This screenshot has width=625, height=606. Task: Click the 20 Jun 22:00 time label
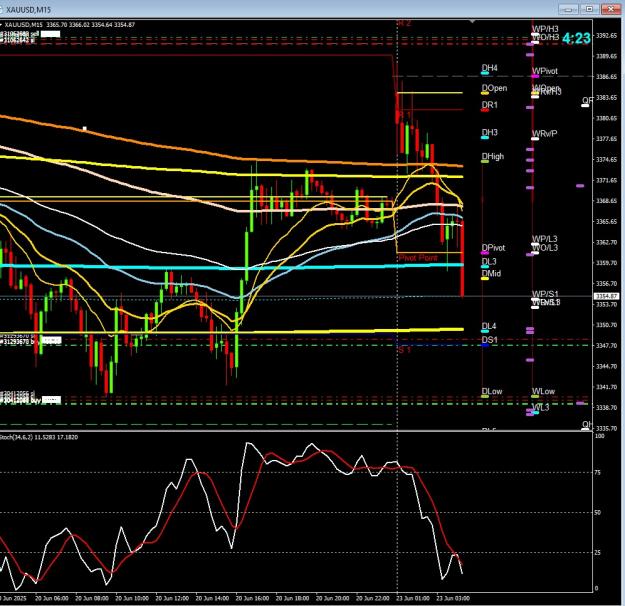pyautogui.click(x=372, y=598)
